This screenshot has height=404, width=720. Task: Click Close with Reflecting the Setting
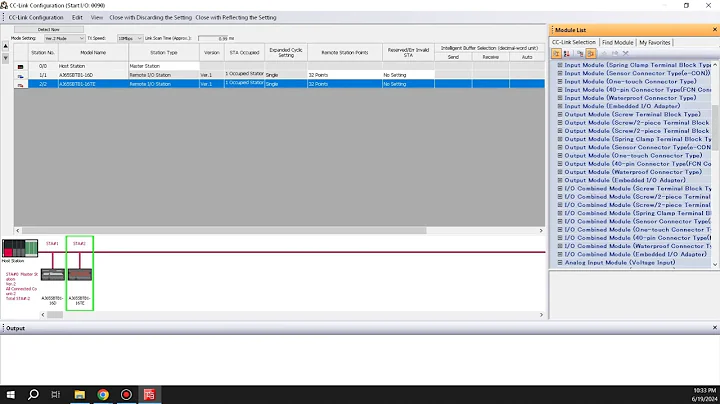coord(236,17)
